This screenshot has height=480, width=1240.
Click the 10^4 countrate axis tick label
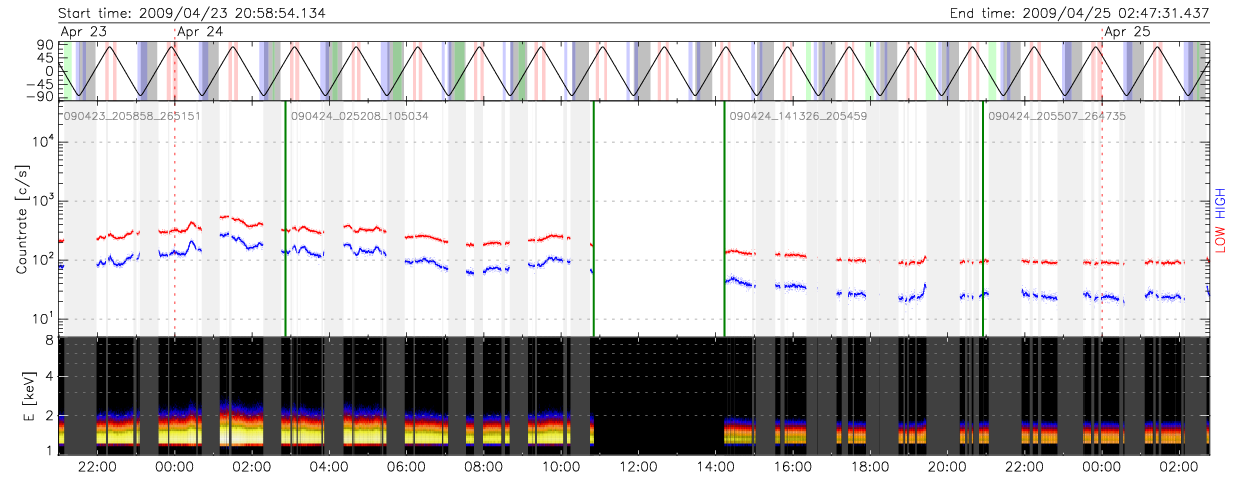(38, 142)
